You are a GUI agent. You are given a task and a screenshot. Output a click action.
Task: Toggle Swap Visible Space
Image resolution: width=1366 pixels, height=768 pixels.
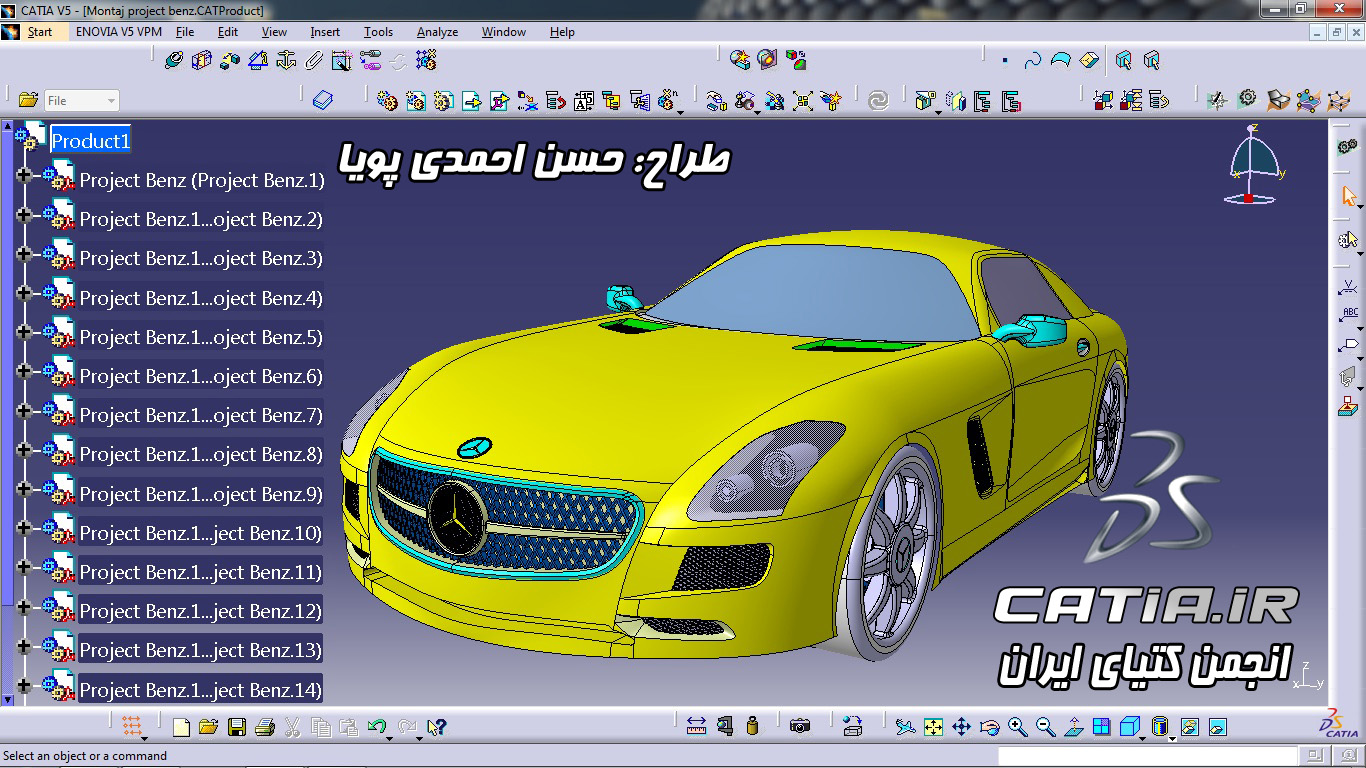(1218, 727)
